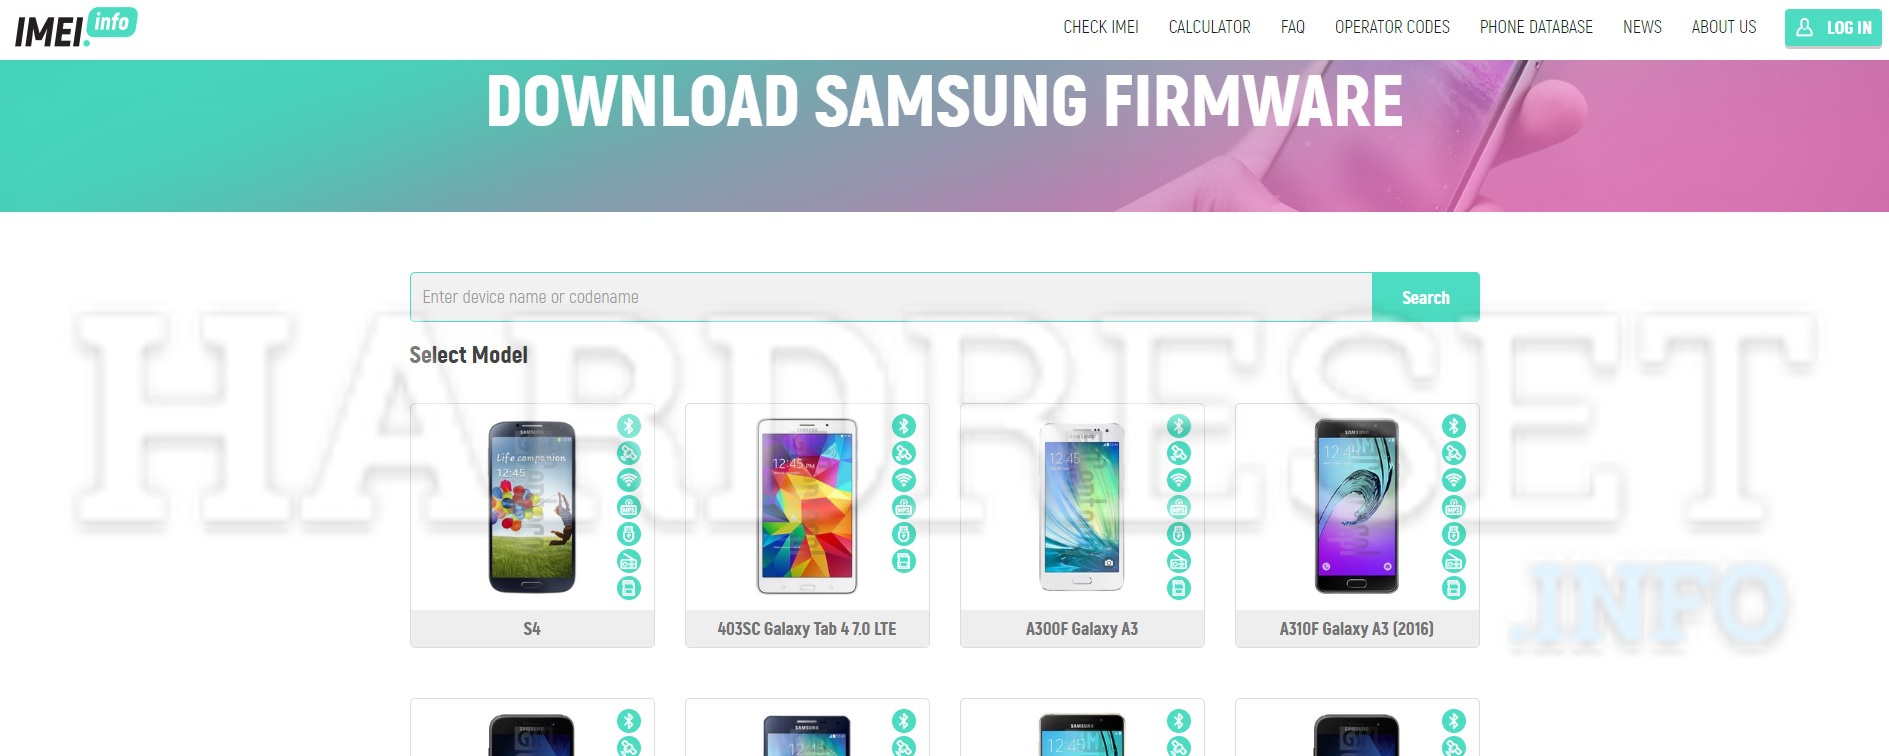Click the memory card icon on A310F card
1889x756 pixels.
(1454, 588)
